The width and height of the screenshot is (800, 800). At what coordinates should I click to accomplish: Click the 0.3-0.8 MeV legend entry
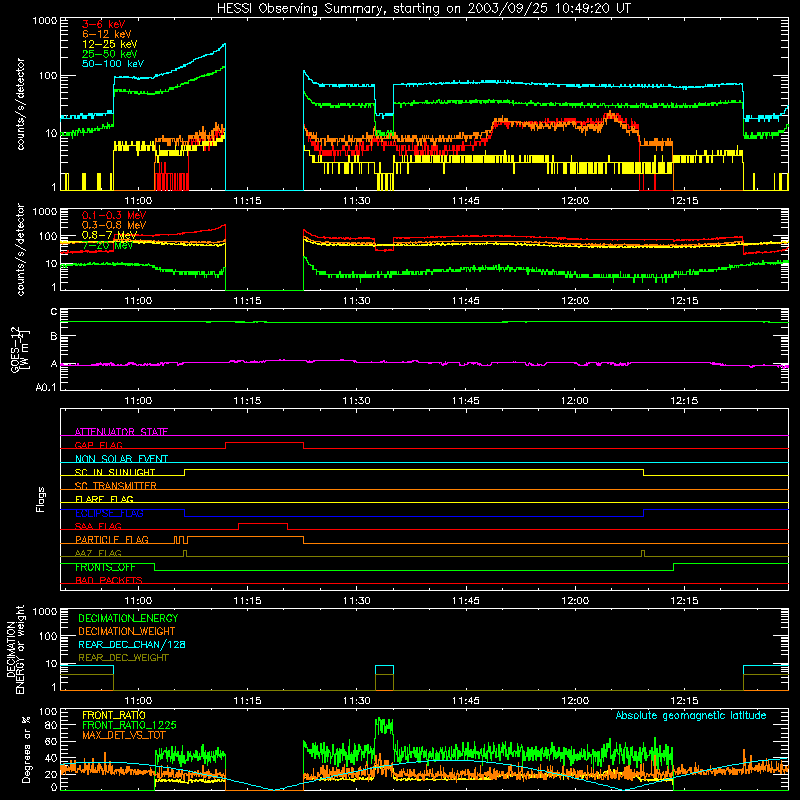pos(114,225)
